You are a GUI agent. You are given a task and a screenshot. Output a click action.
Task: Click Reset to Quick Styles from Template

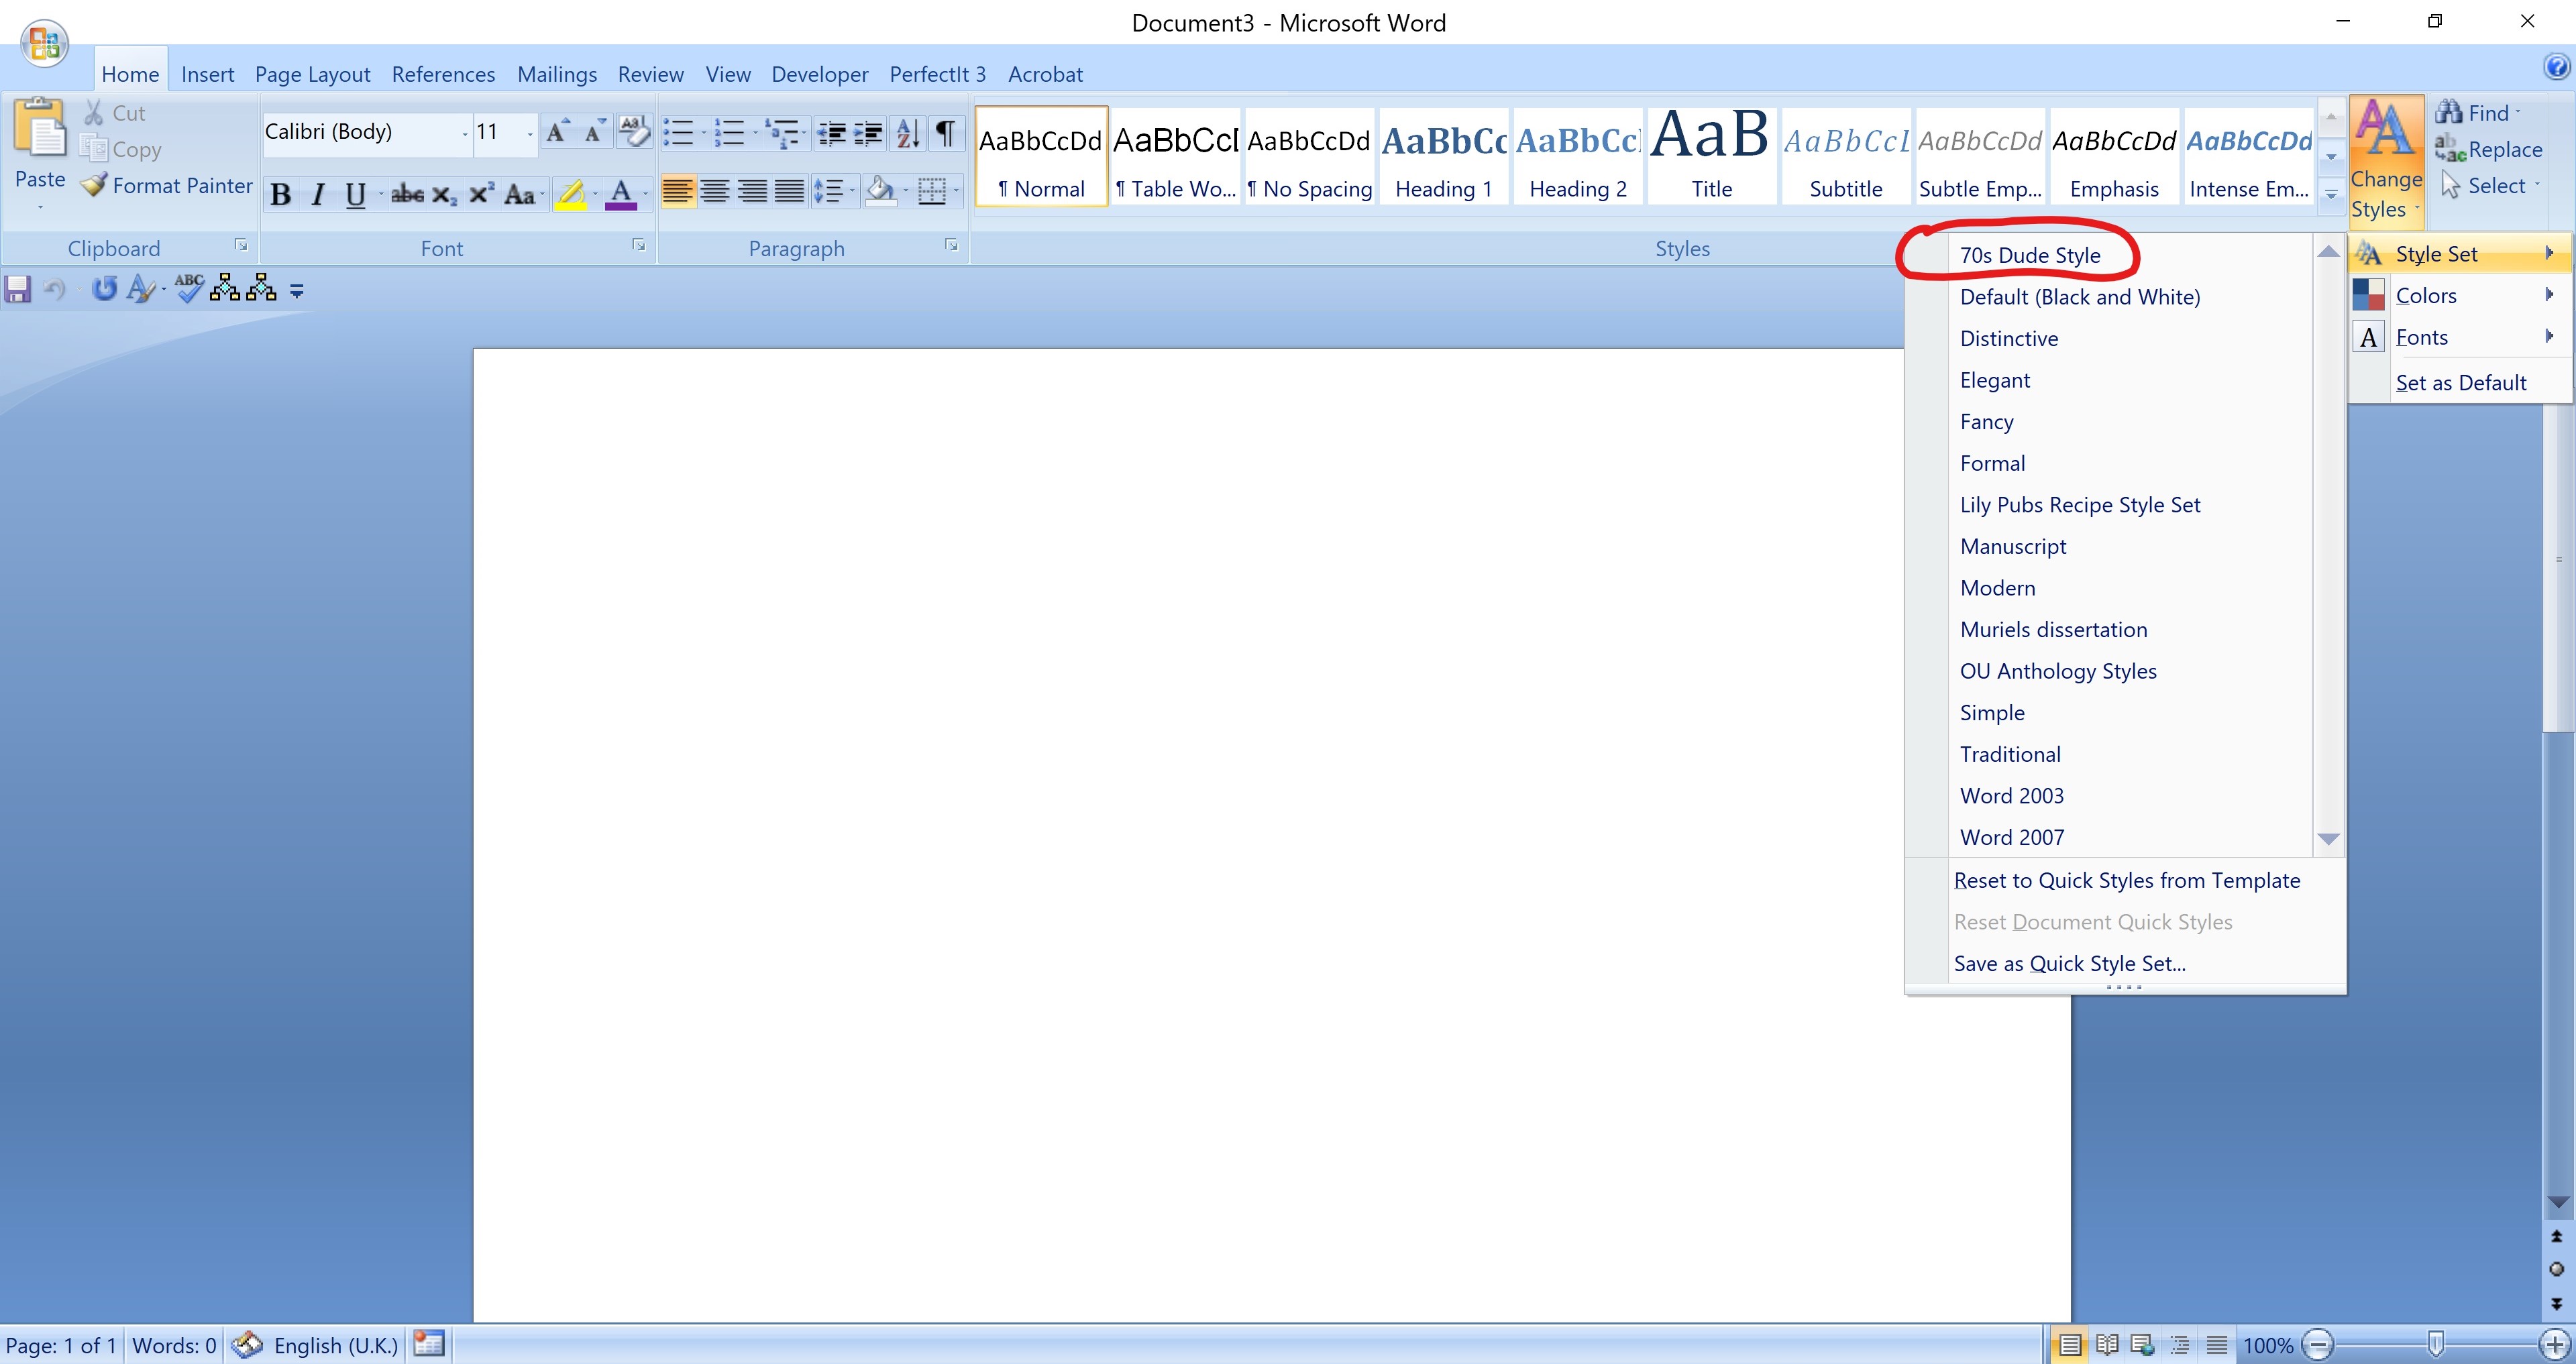pos(2127,880)
